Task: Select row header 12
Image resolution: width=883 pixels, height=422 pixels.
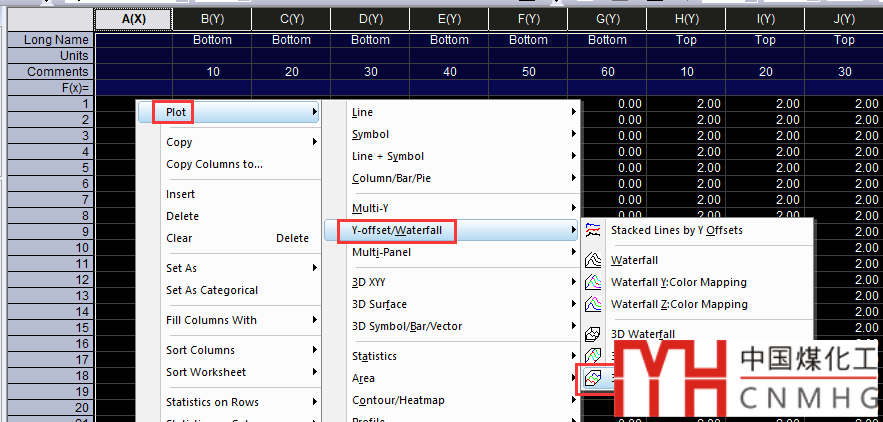Action: coord(51,279)
